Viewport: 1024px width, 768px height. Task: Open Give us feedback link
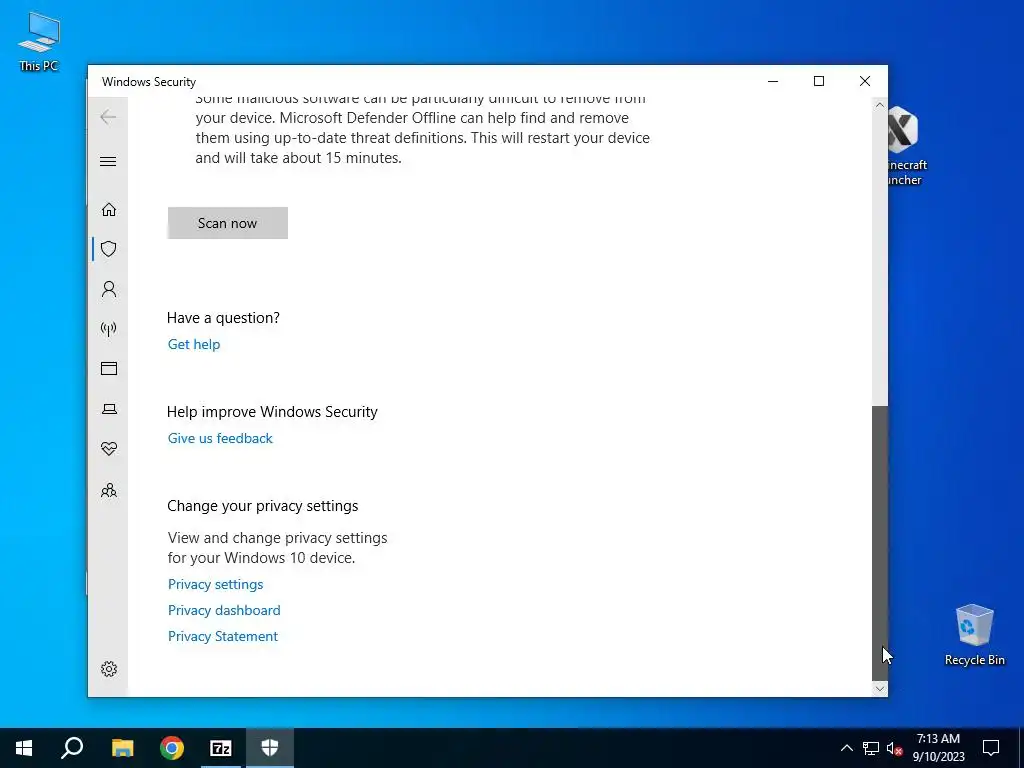(x=220, y=438)
